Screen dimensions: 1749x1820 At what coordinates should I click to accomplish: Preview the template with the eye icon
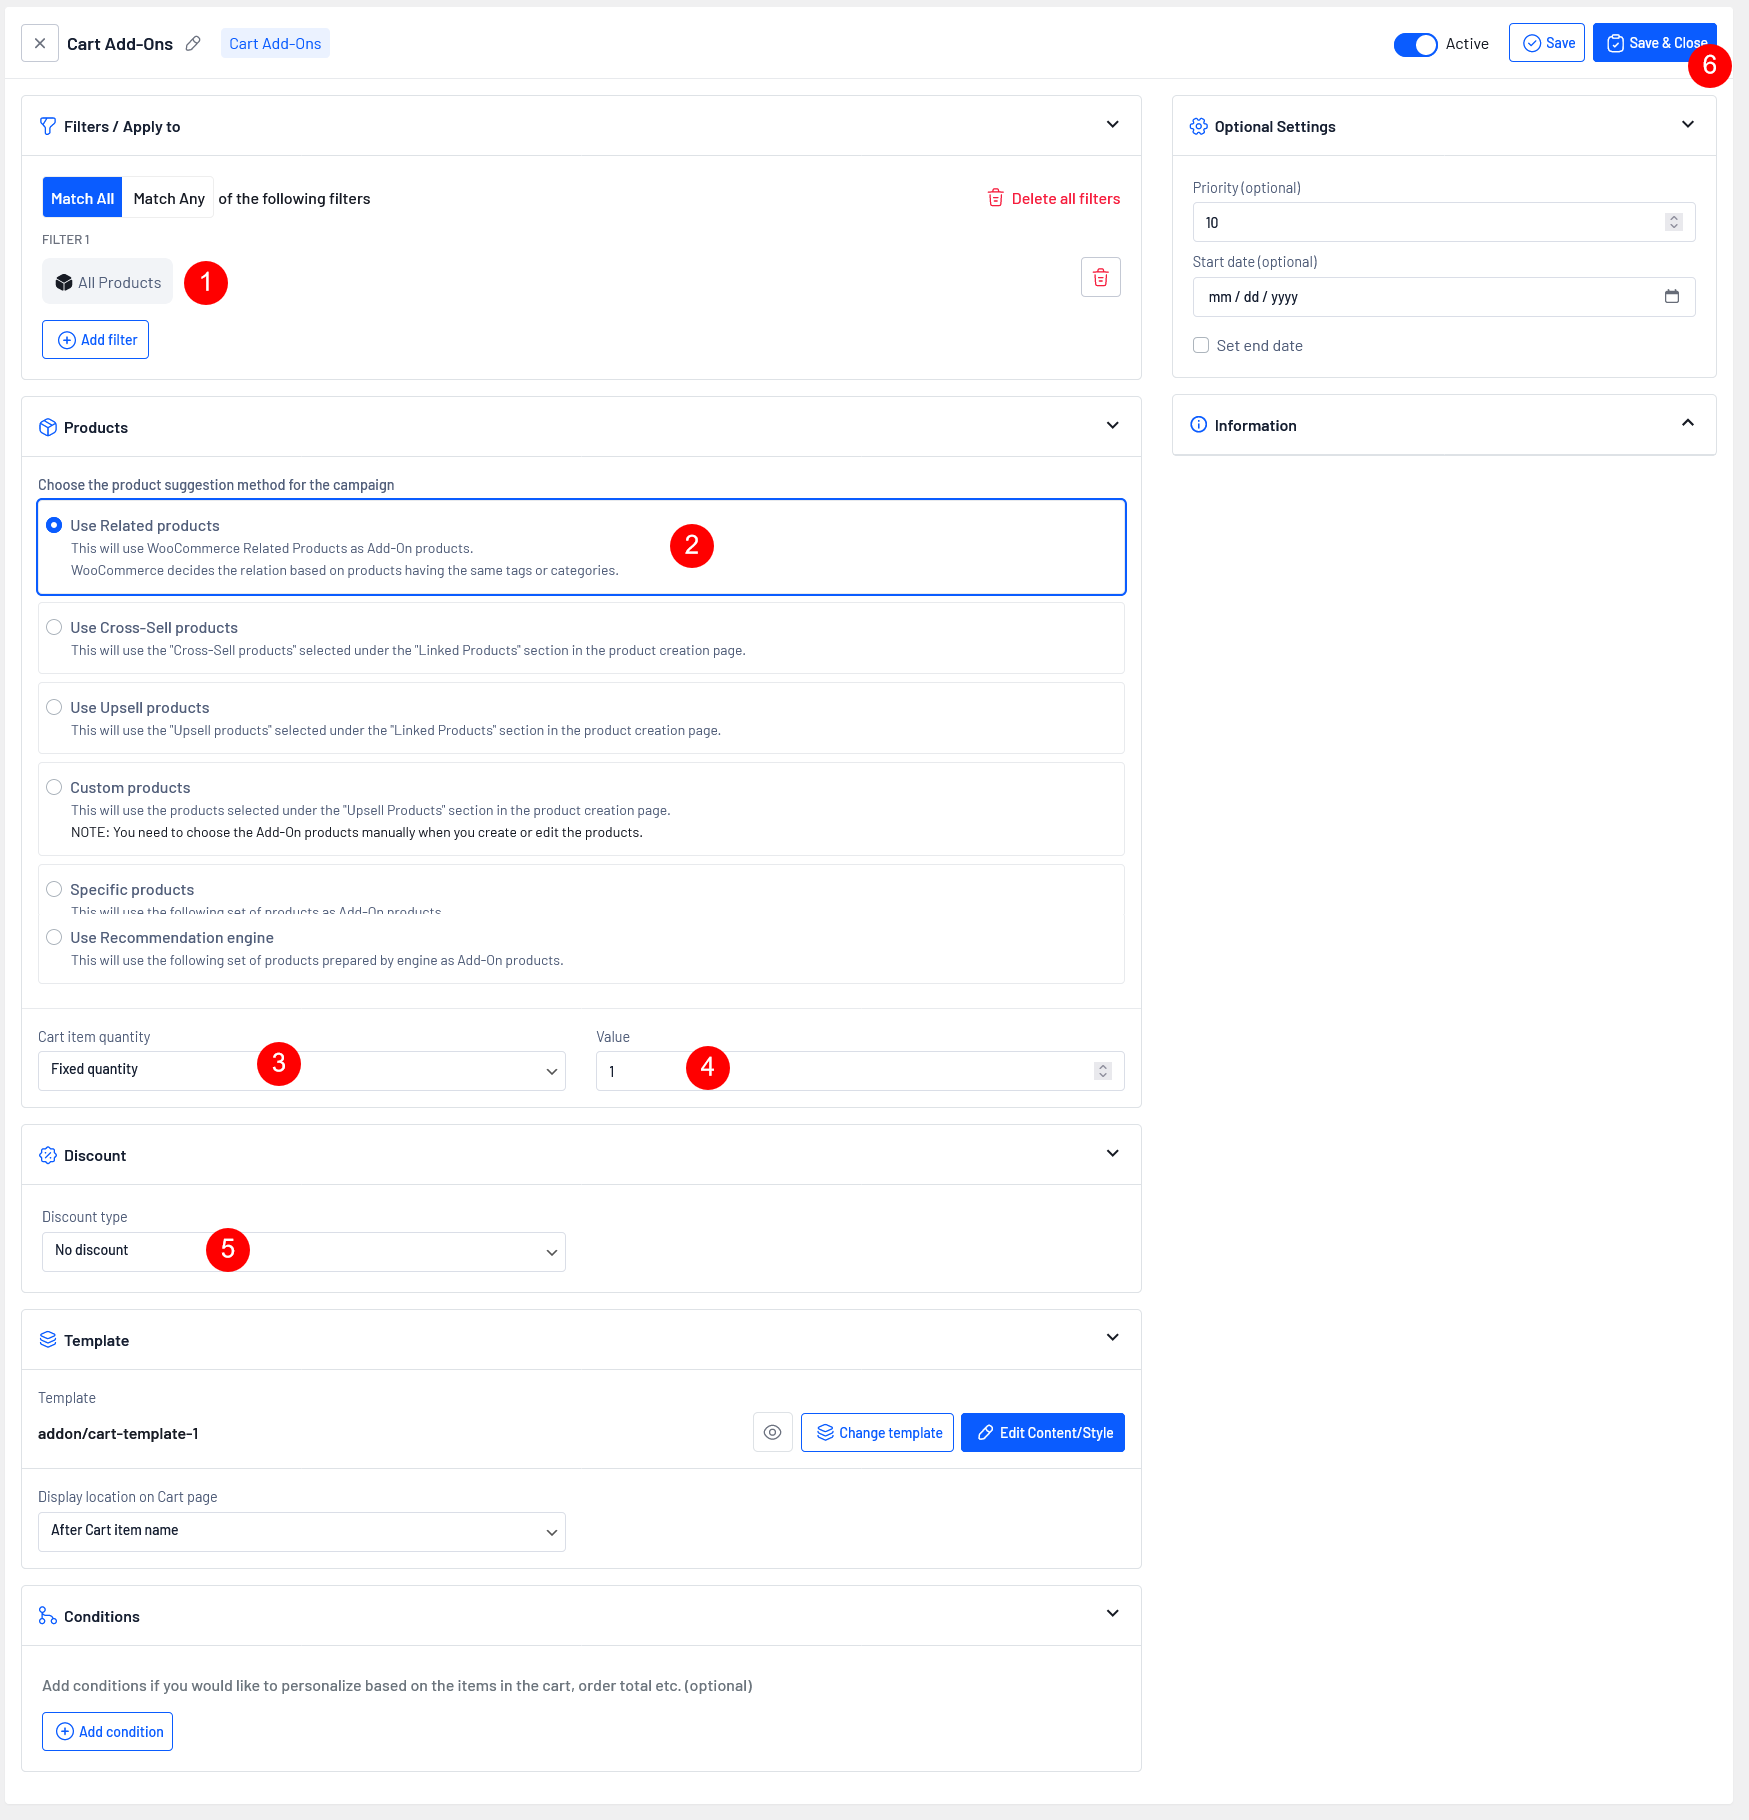coord(772,1433)
